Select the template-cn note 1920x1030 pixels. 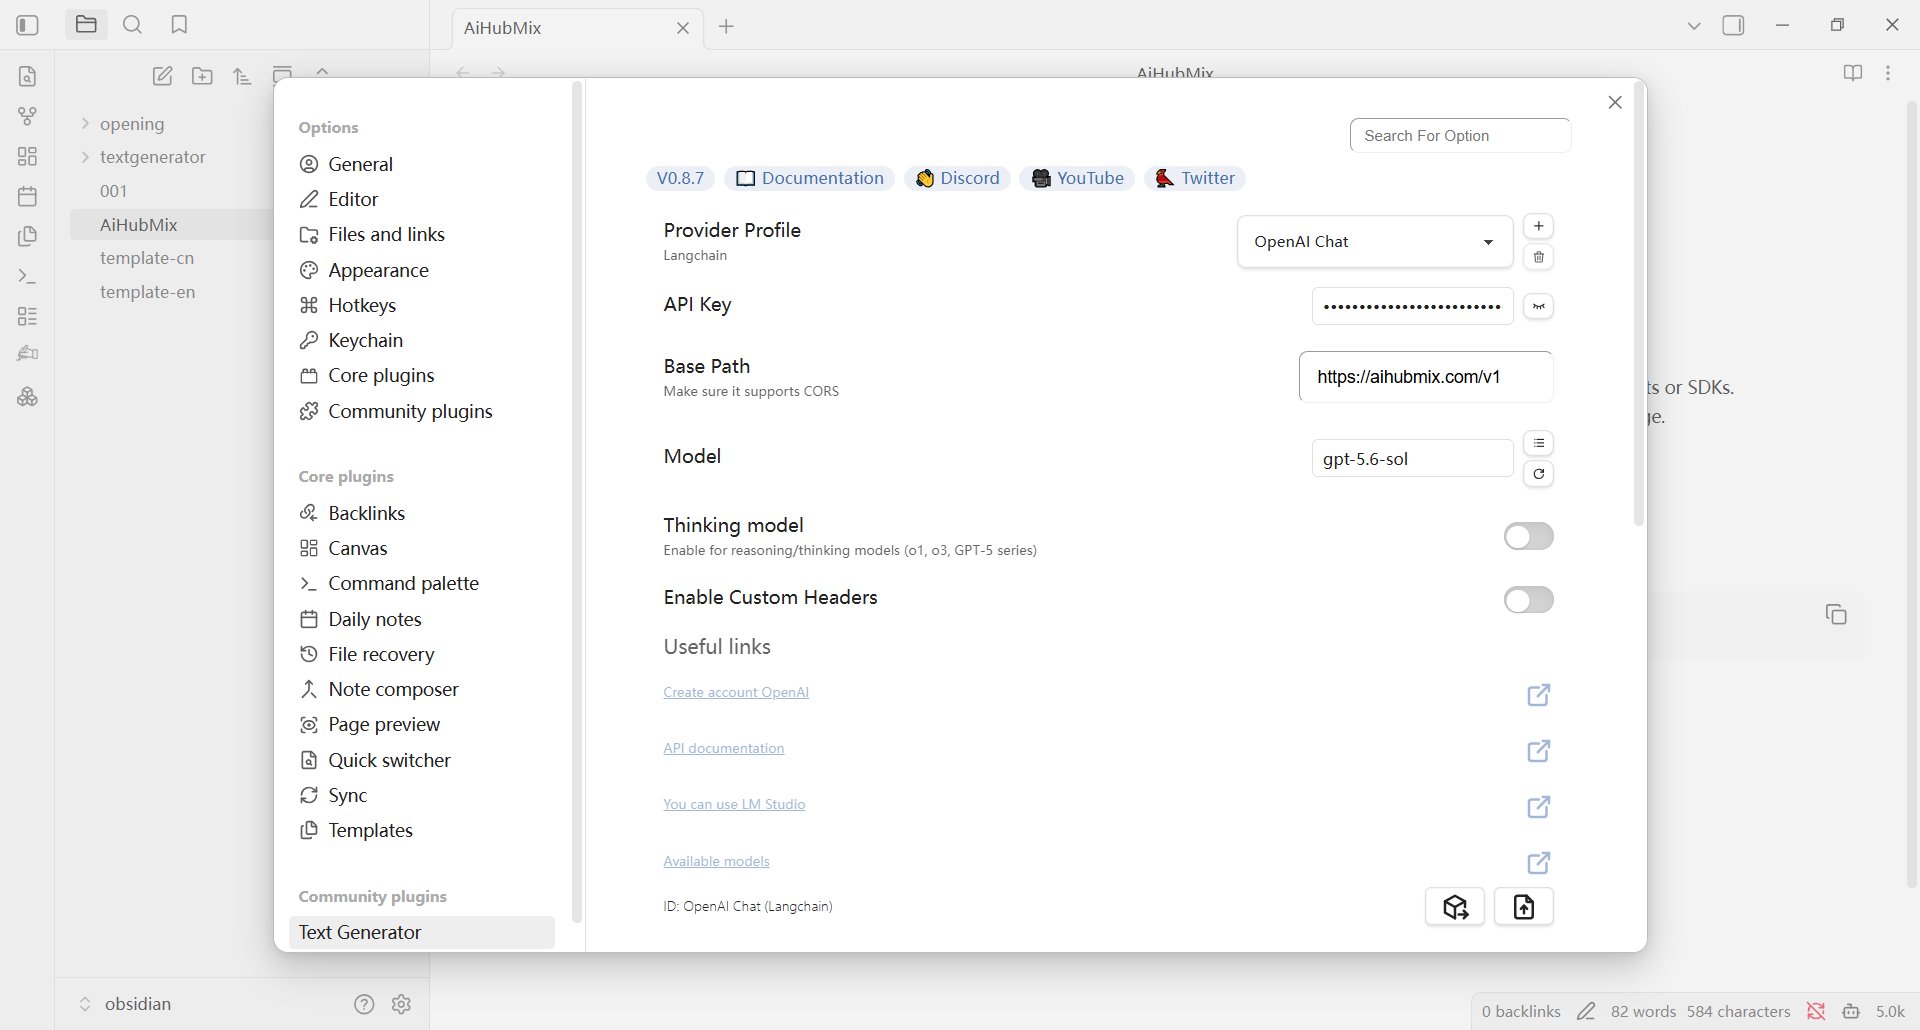(147, 258)
